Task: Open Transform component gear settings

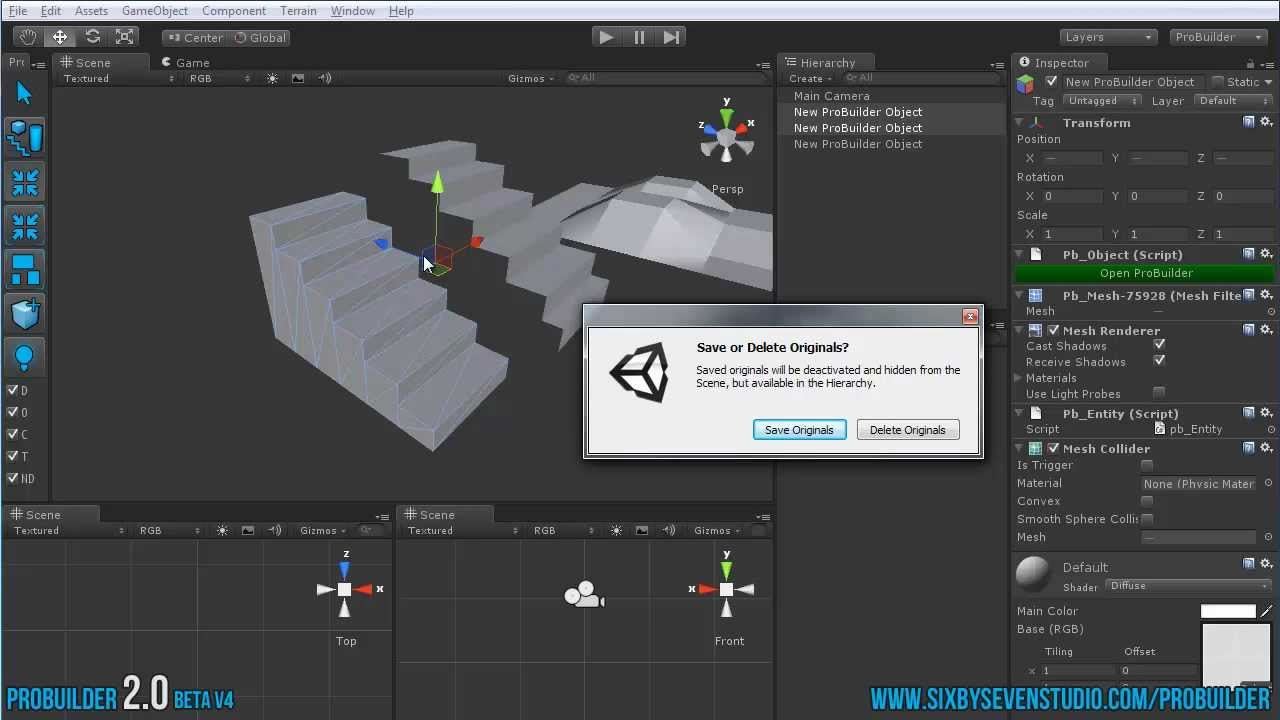Action: (x=1266, y=122)
